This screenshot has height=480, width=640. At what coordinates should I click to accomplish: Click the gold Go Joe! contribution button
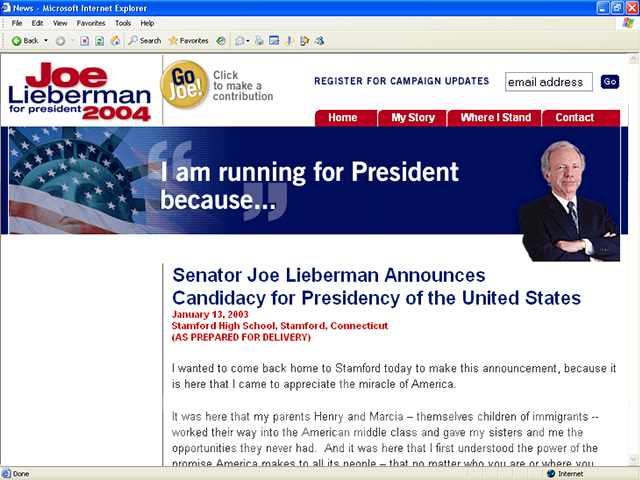[184, 85]
